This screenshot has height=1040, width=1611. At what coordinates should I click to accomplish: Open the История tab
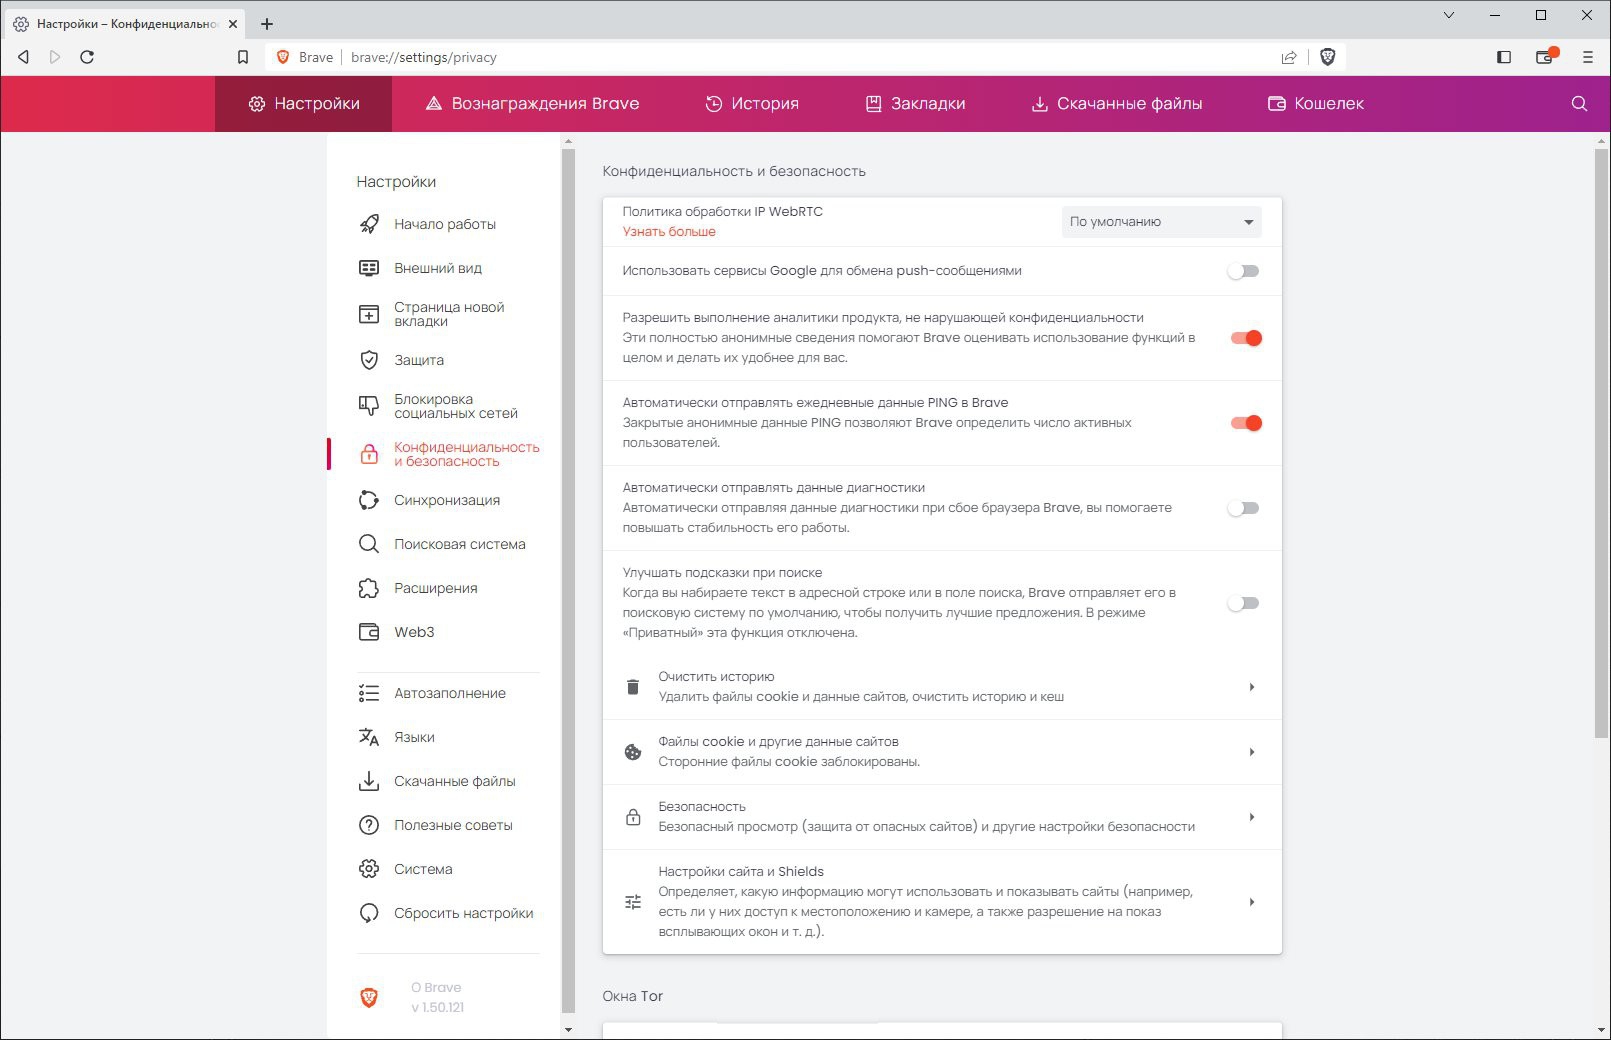[752, 104]
